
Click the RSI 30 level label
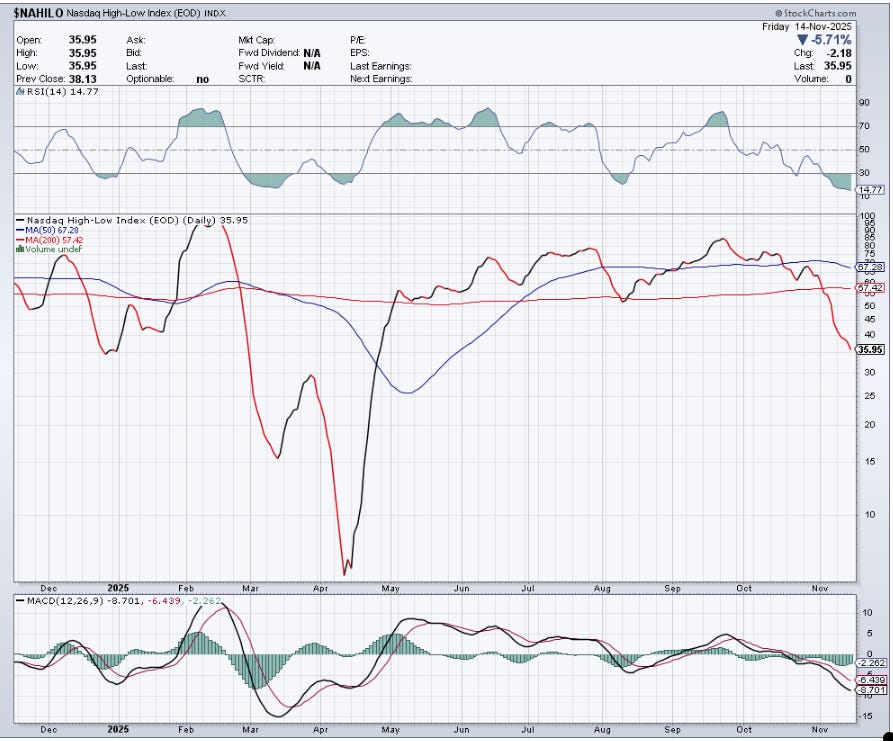[x=864, y=173]
